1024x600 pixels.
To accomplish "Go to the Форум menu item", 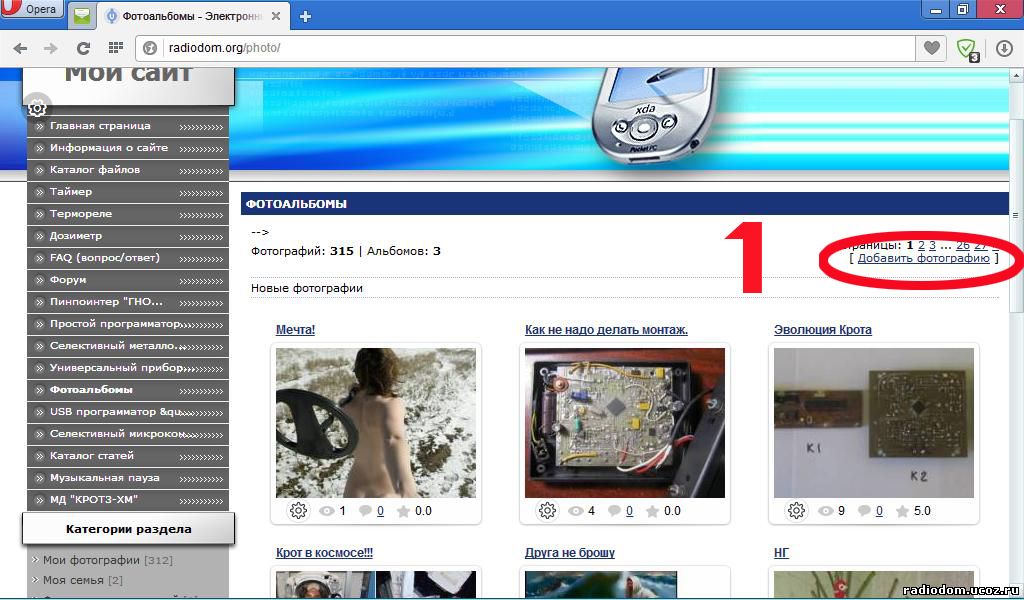I will [x=128, y=280].
